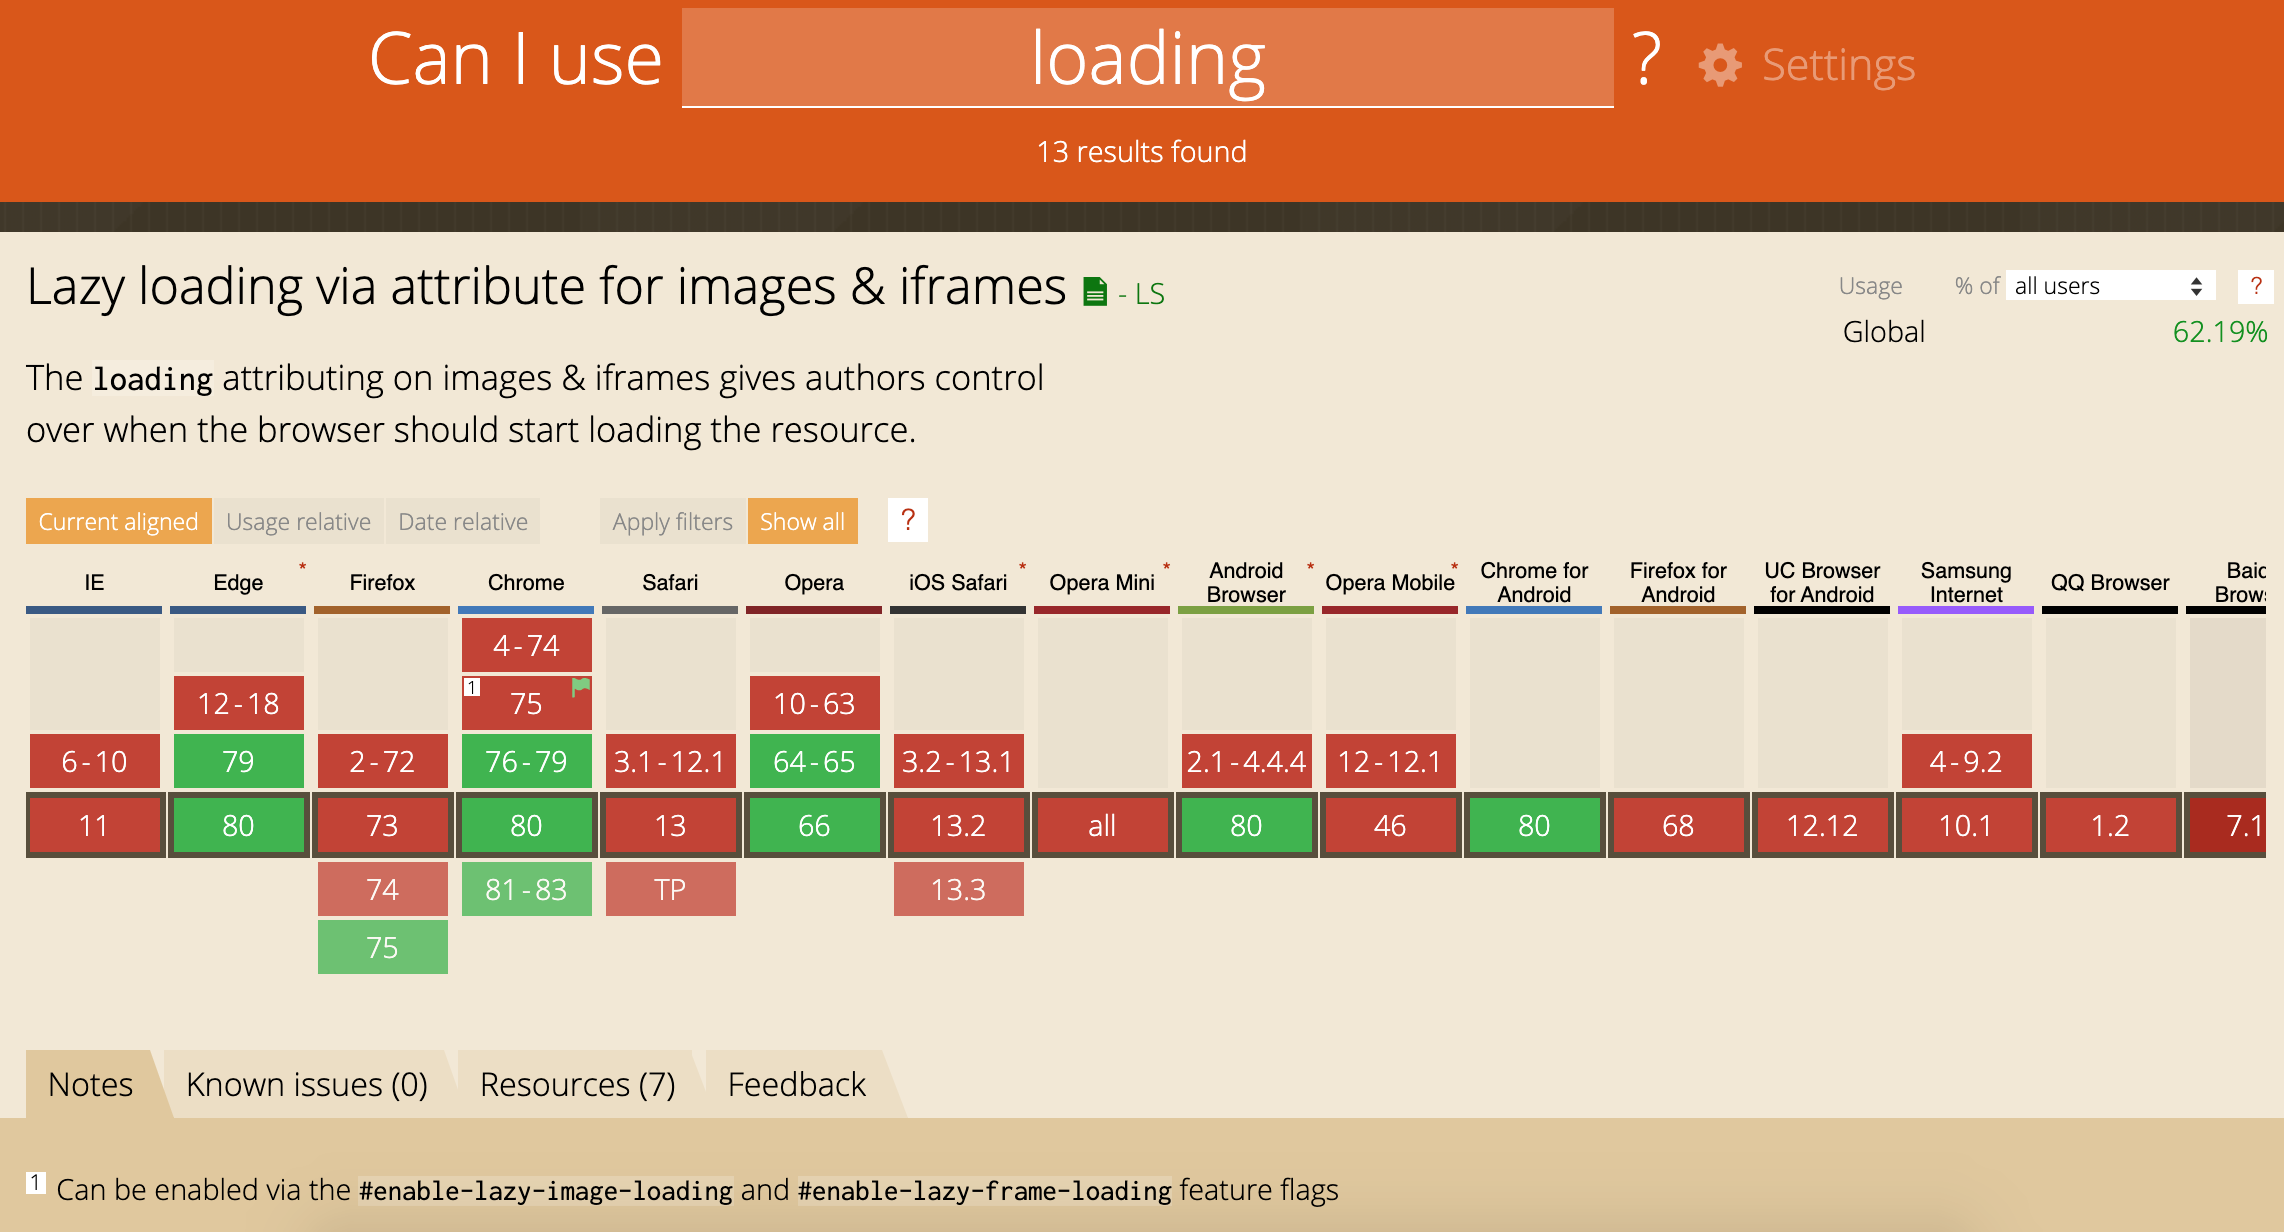Click the 'Apply filters' button

673,520
